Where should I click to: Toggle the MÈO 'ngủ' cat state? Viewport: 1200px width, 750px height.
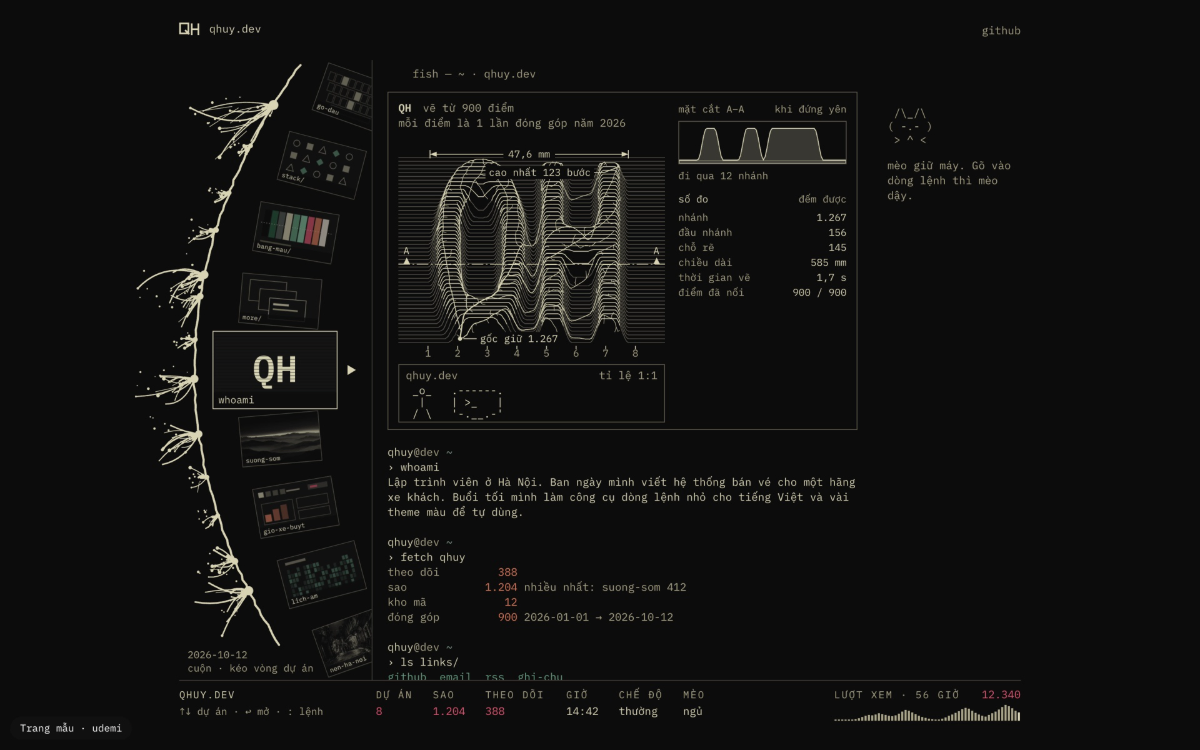pos(693,711)
